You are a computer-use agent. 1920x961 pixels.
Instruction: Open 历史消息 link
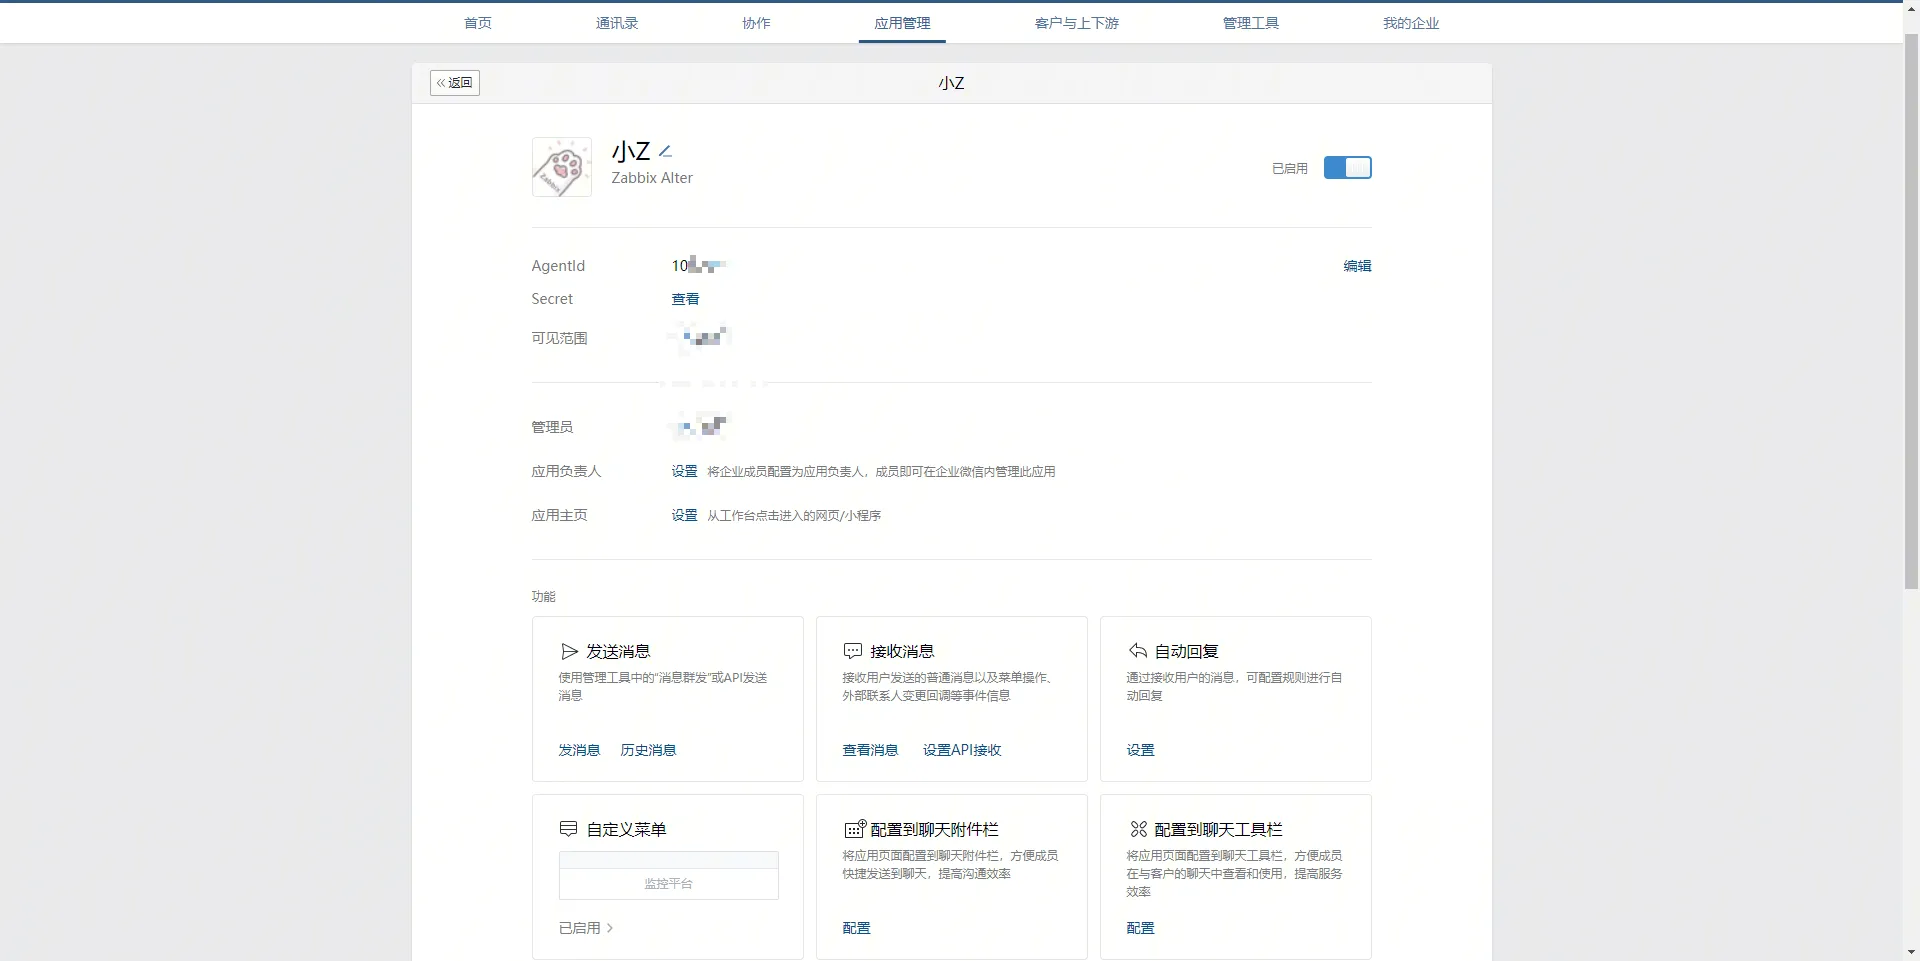pyautogui.click(x=648, y=750)
